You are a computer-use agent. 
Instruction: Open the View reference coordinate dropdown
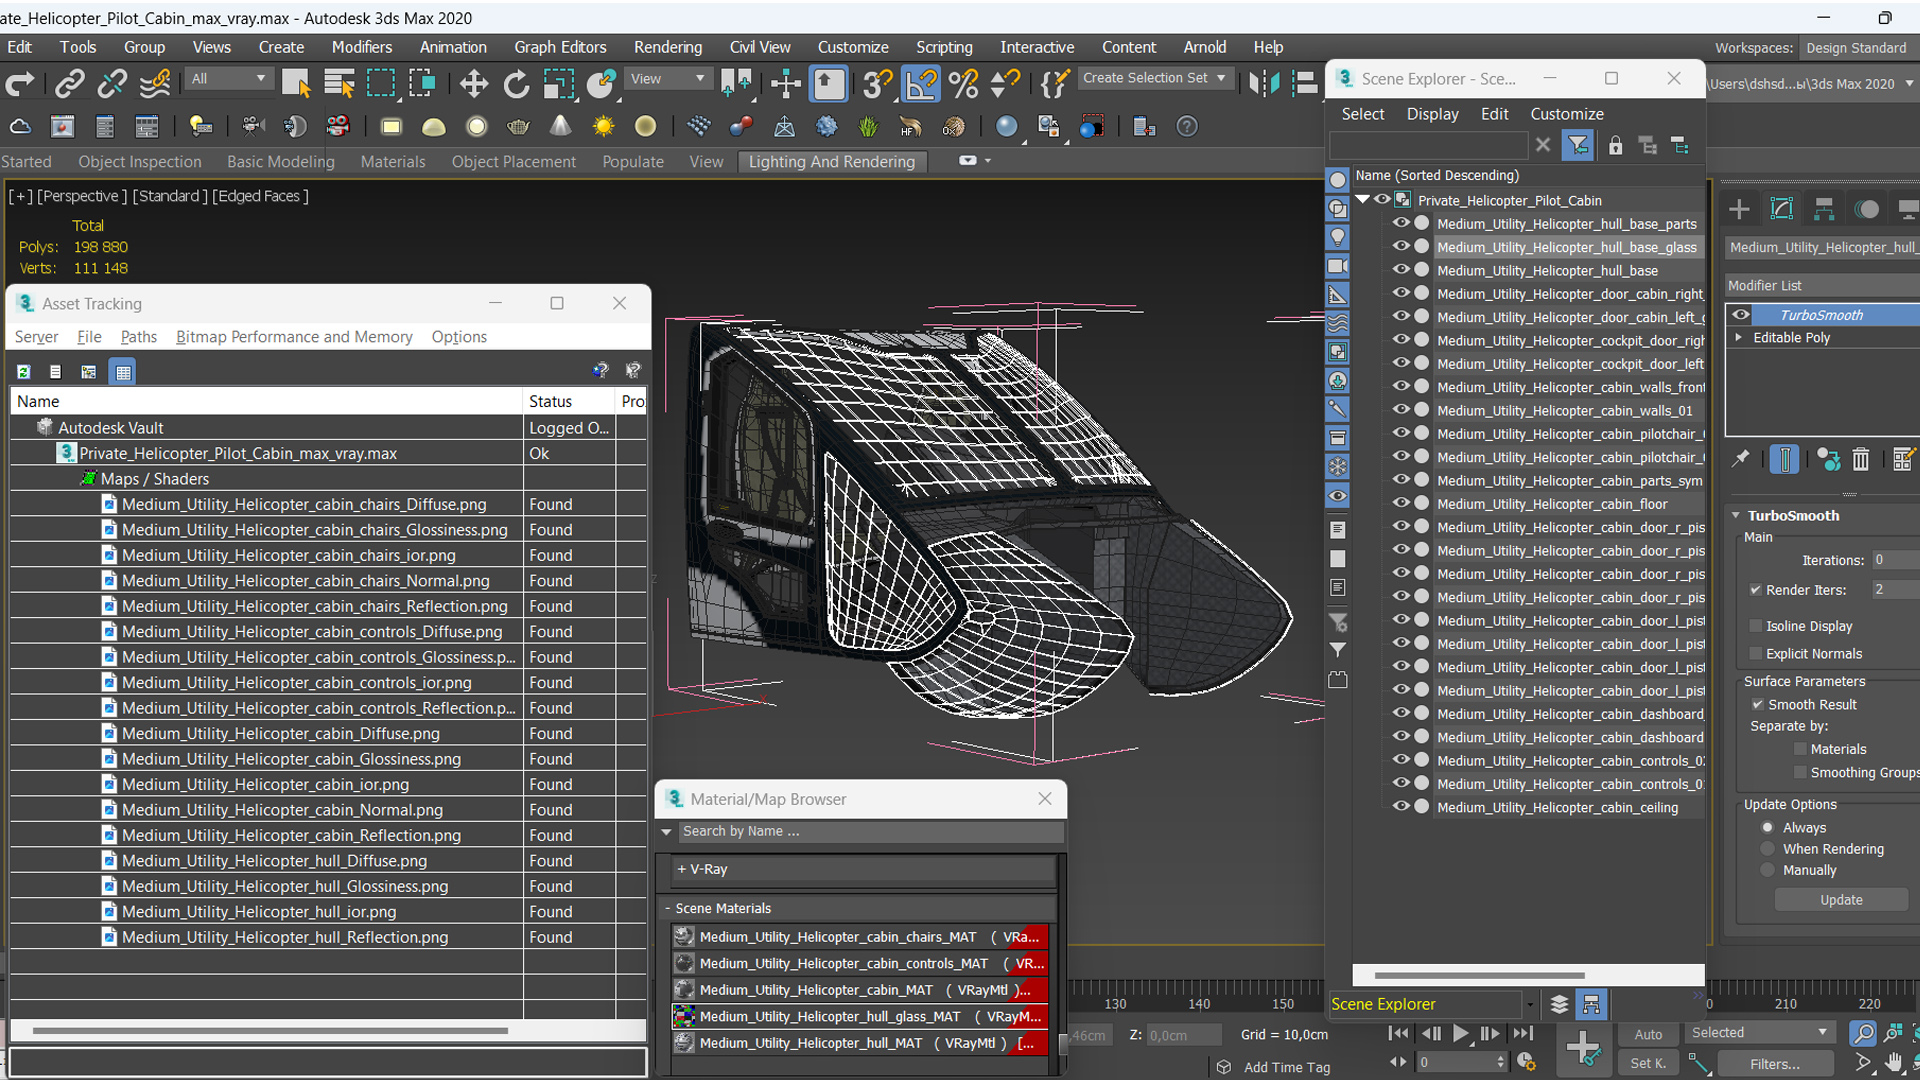point(667,79)
